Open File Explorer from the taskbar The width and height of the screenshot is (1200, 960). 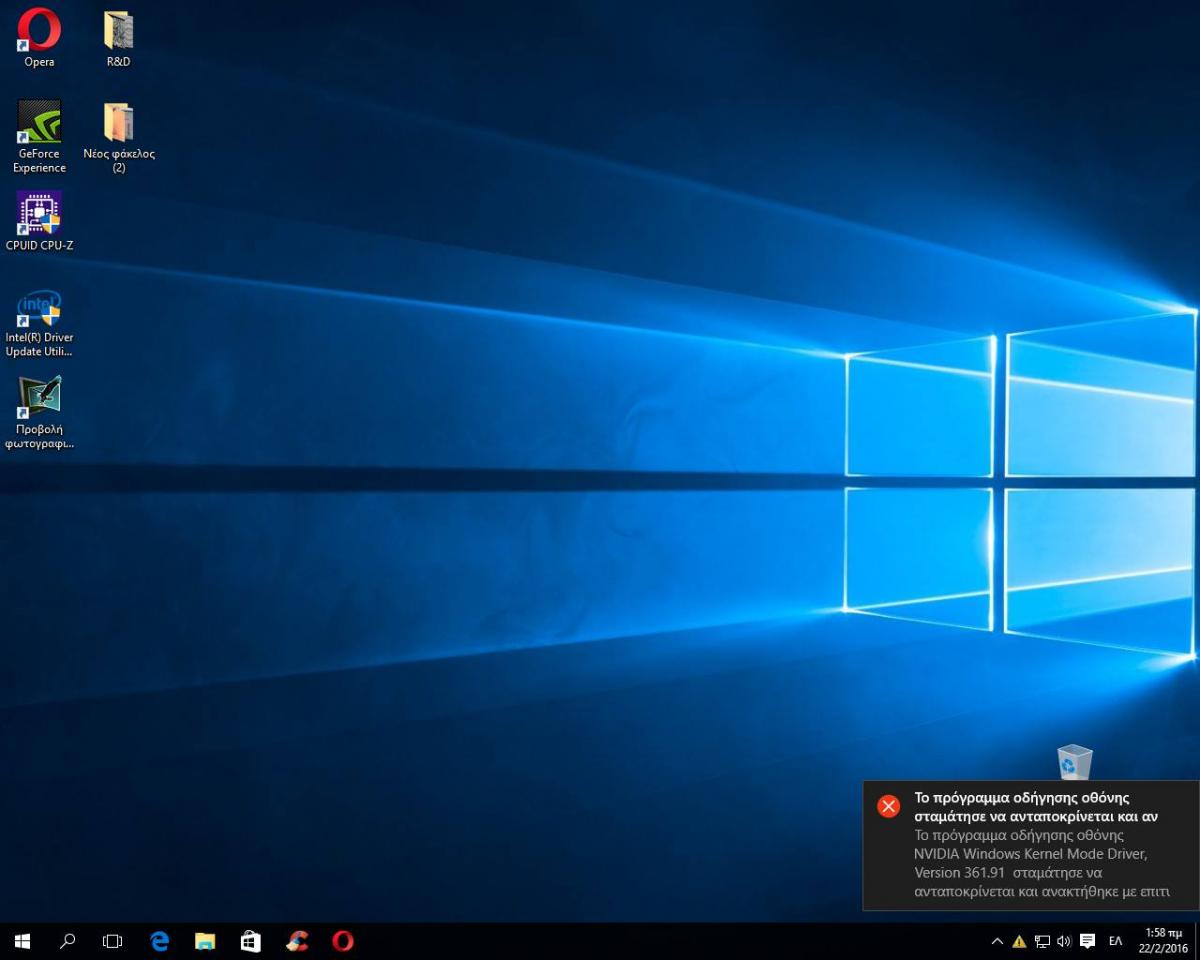tap(205, 941)
